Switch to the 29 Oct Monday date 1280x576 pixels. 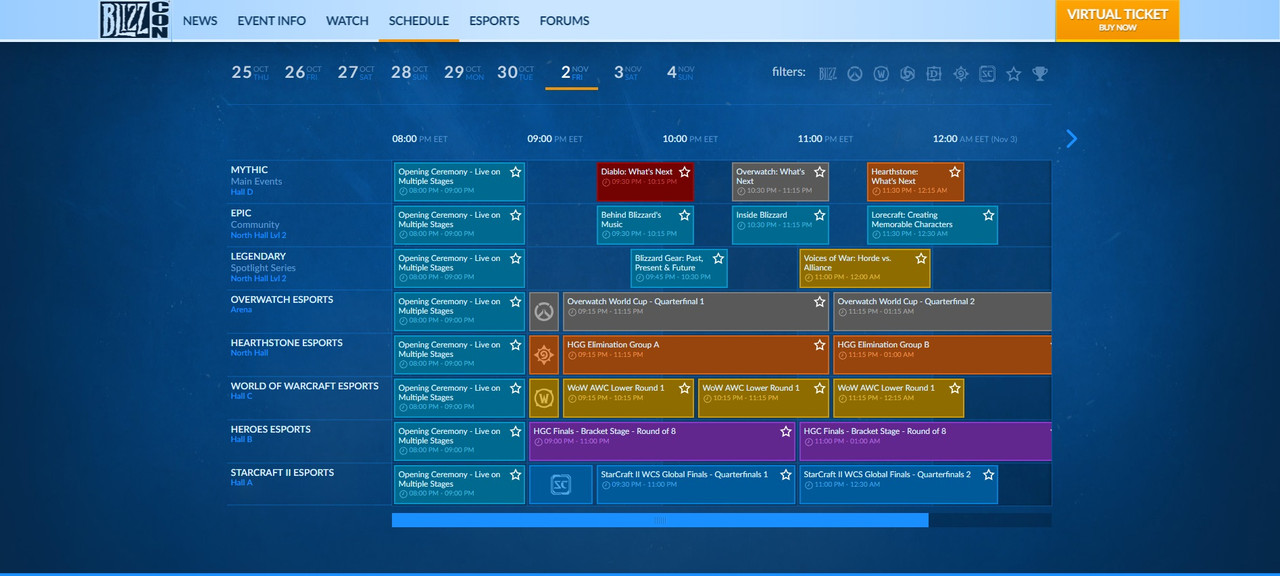(463, 72)
